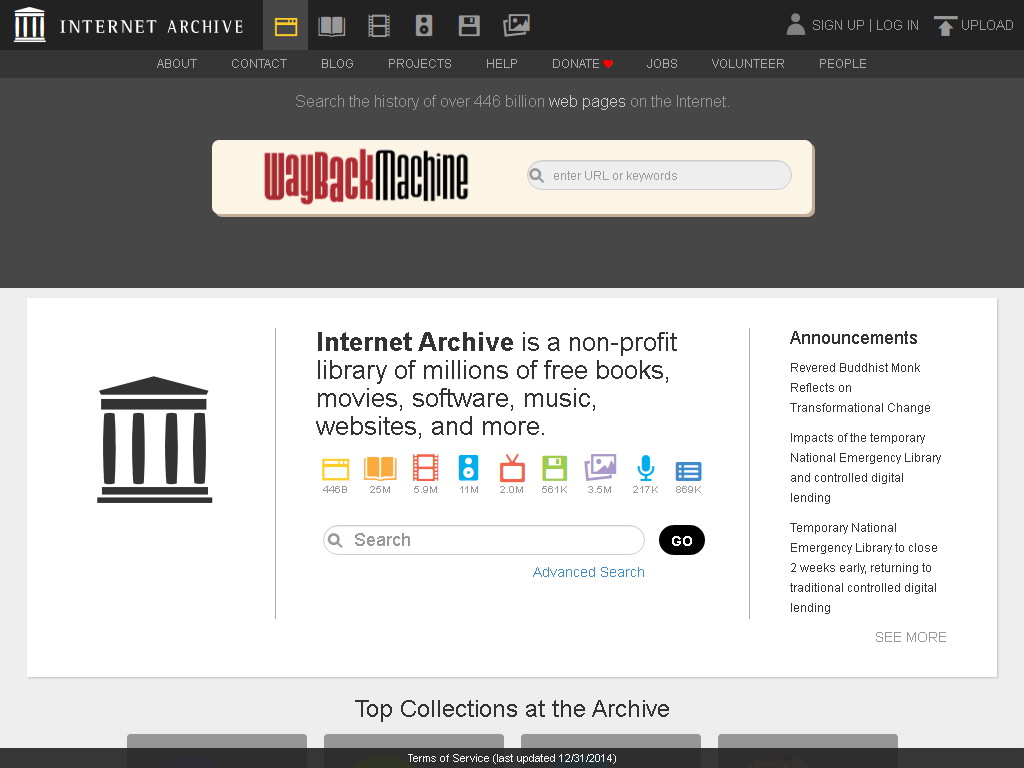The height and width of the screenshot is (768, 1024).
Task: Open the Software floppy icon in top bar
Action: coord(469,26)
